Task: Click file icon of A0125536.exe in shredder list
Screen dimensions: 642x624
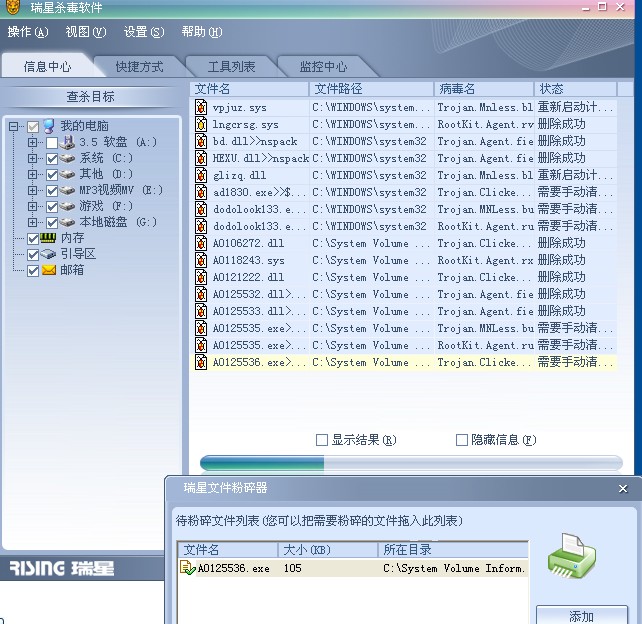Action: click(x=188, y=568)
